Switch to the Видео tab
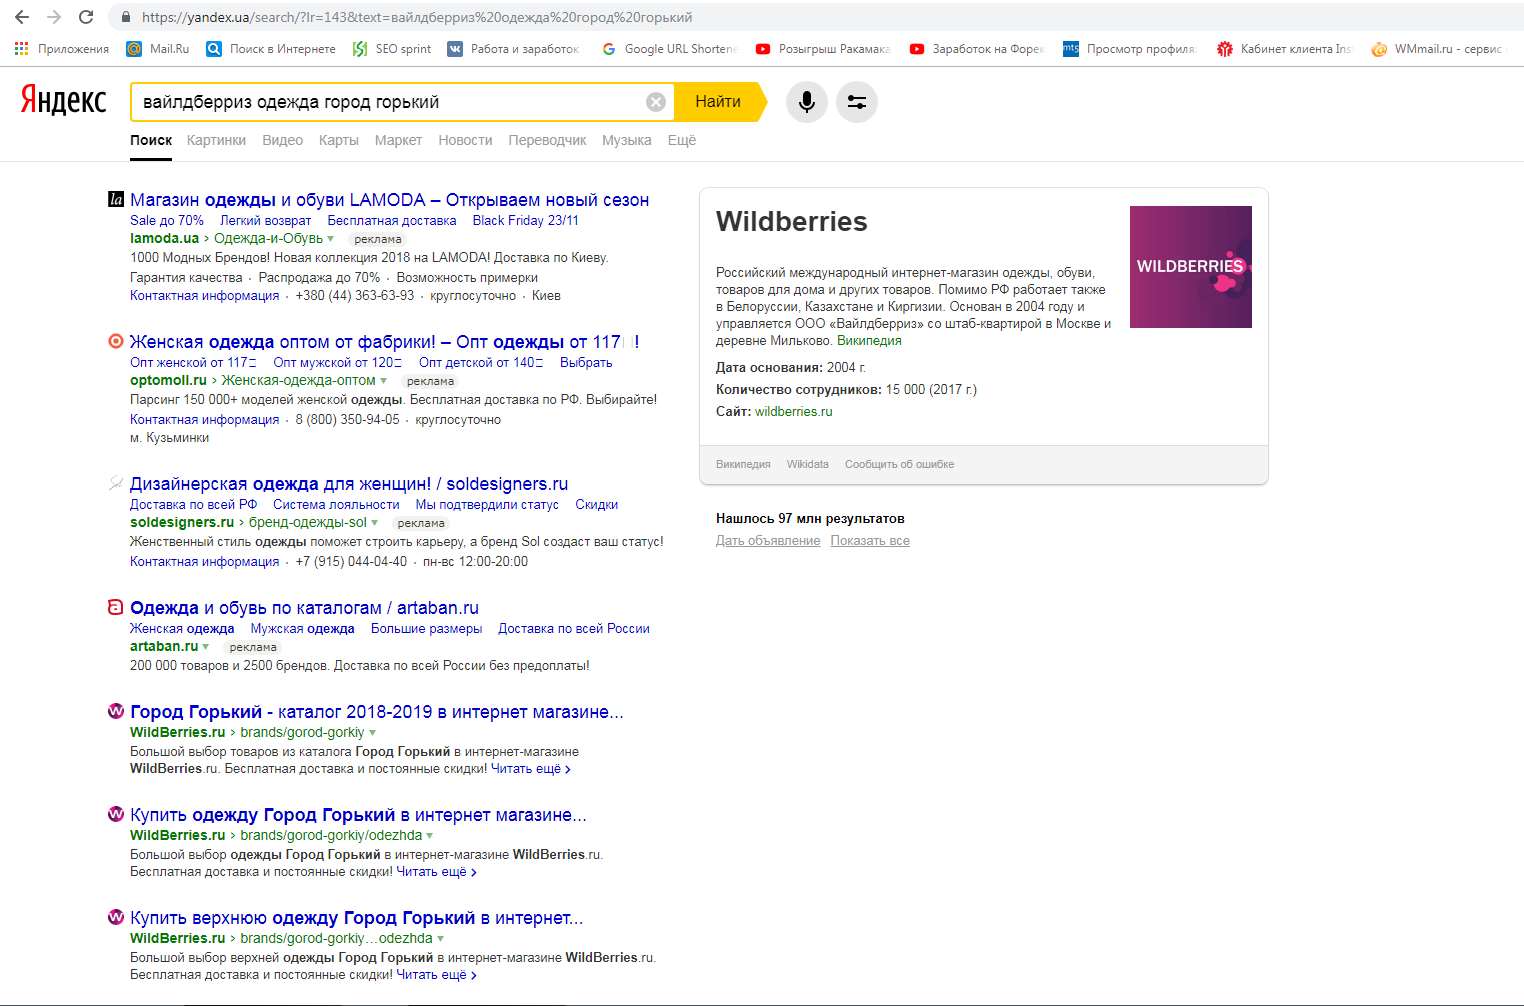The width and height of the screenshot is (1524, 1006). tap(283, 140)
